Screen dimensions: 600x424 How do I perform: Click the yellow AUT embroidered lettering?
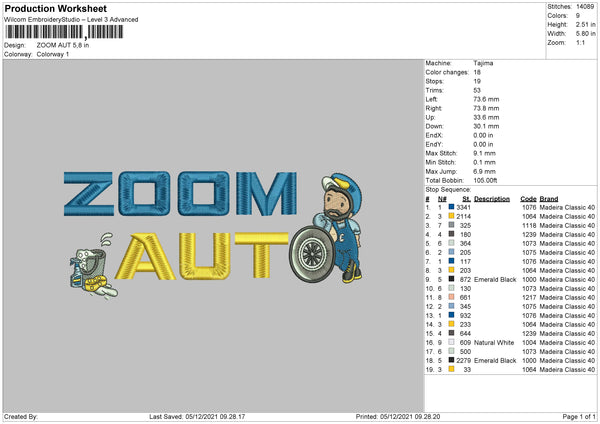click(201, 256)
